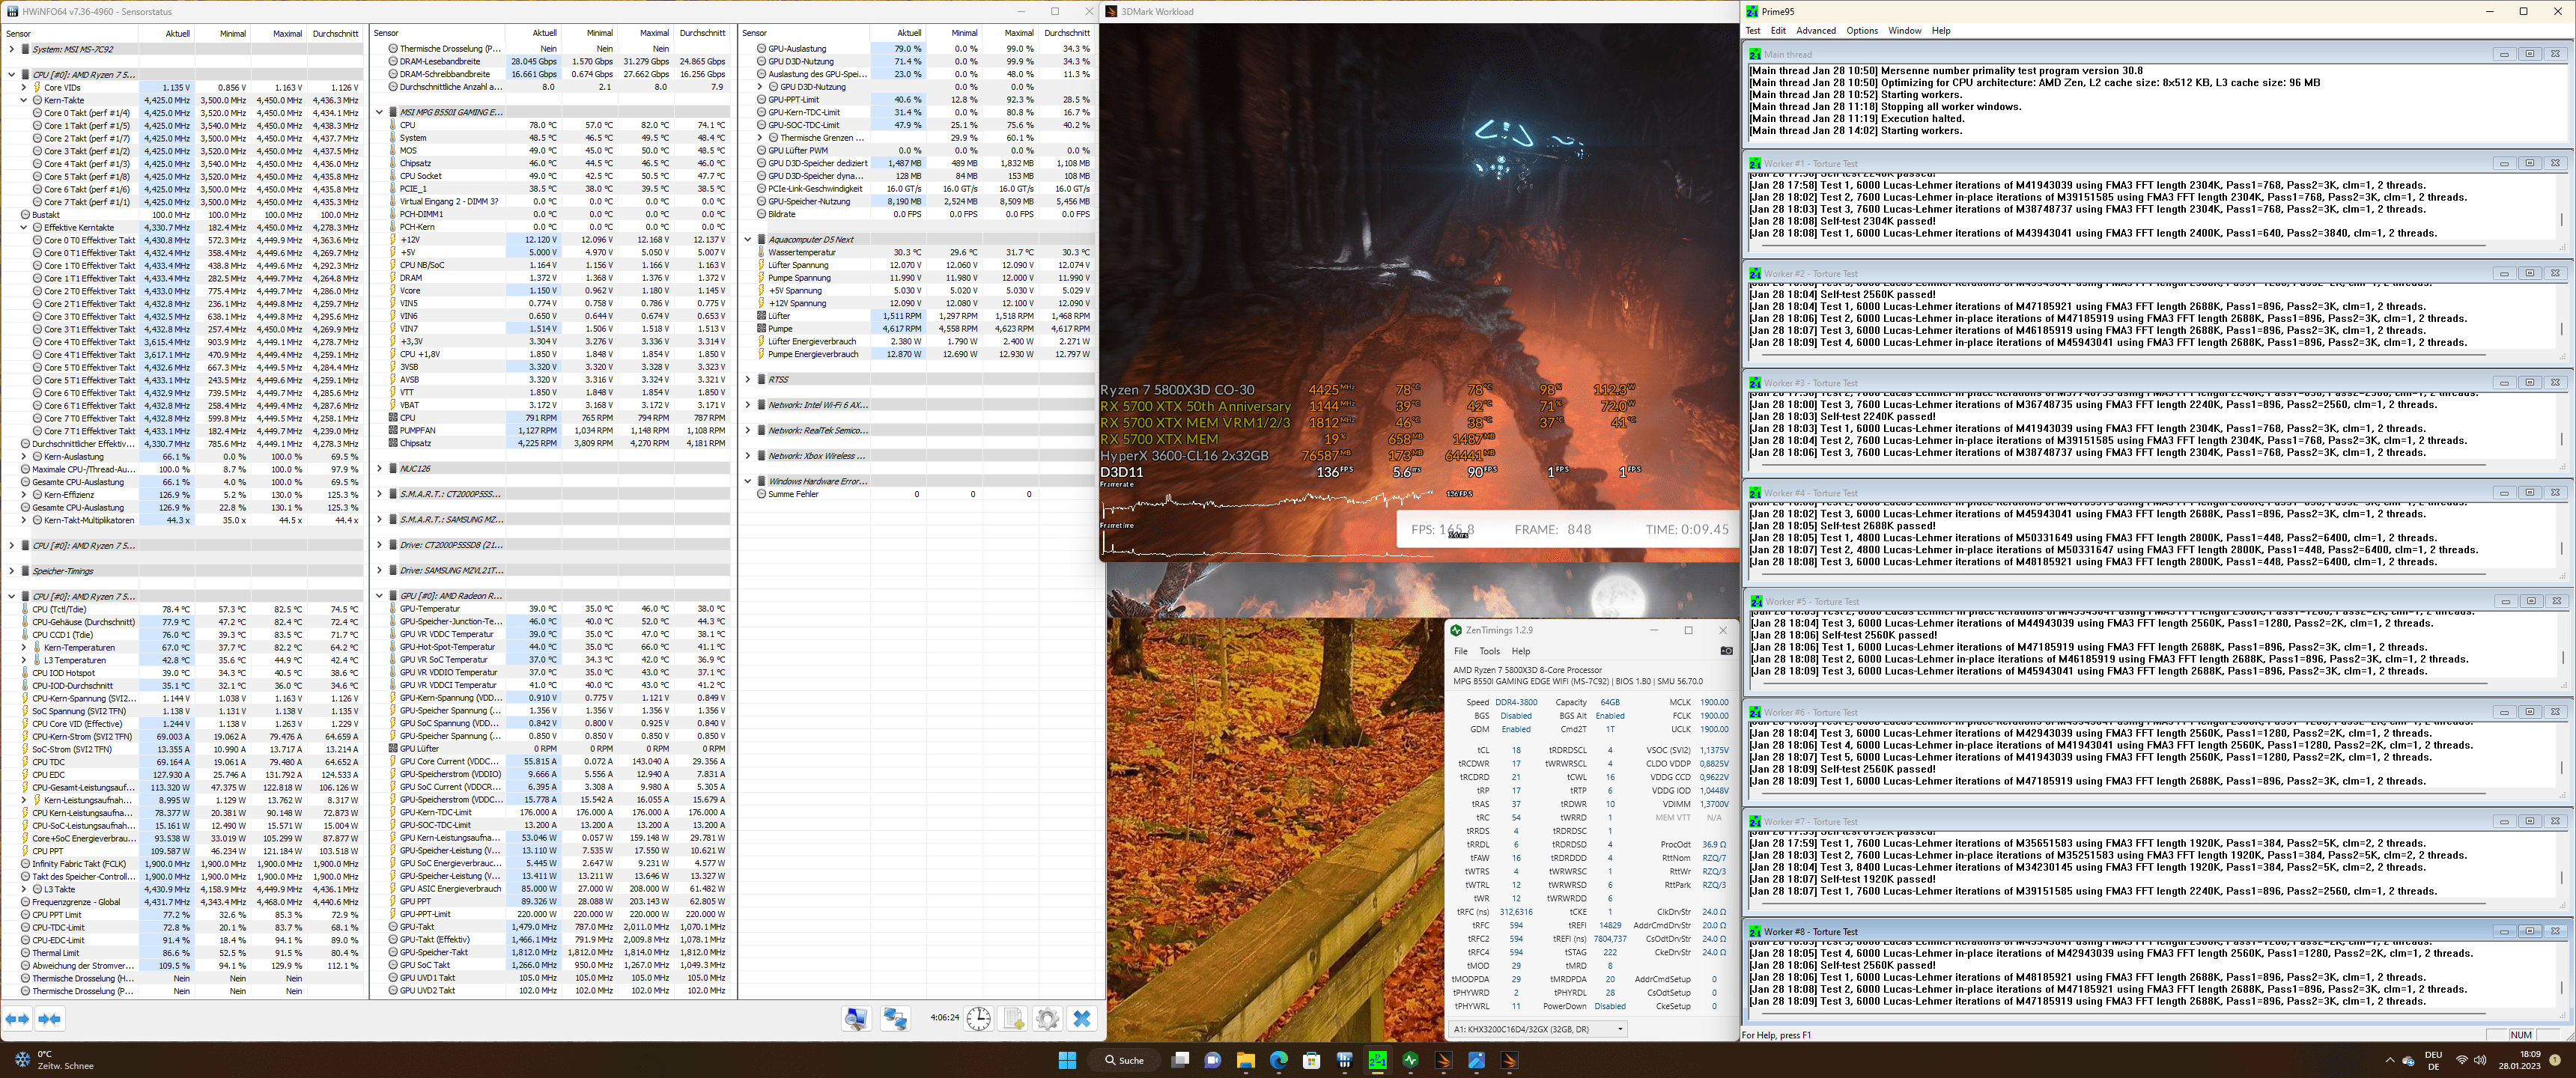Open Prime95 Window menu
Image resolution: width=2576 pixels, height=1078 pixels.
pos(1905,31)
